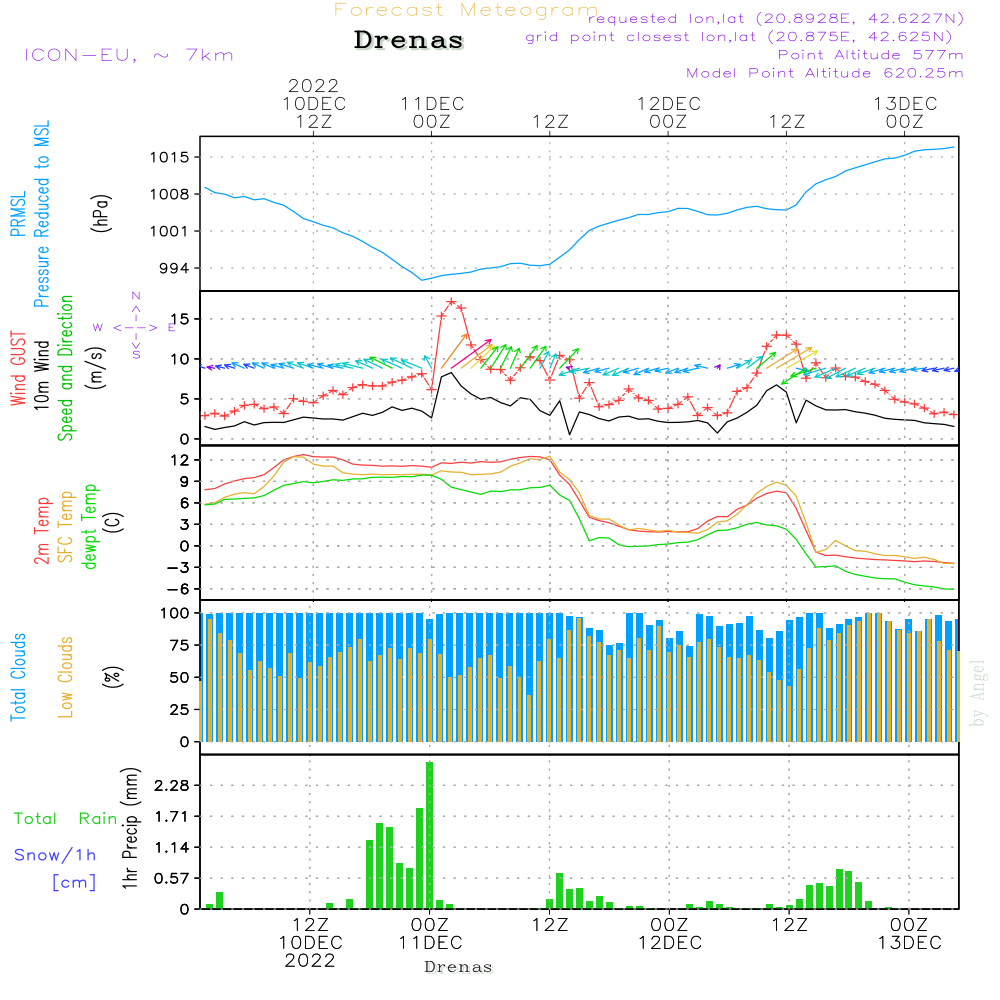Viewport: 1000px width, 1000px height.
Task: Click the 10m Wind legend label
Action: [41, 374]
